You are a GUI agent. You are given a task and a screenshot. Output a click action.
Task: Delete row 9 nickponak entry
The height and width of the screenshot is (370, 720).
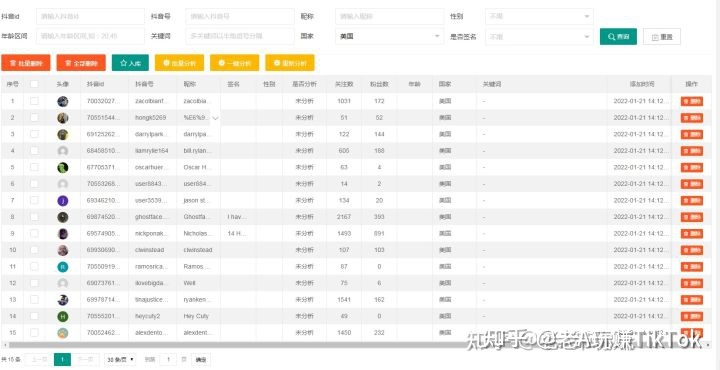[692, 234]
